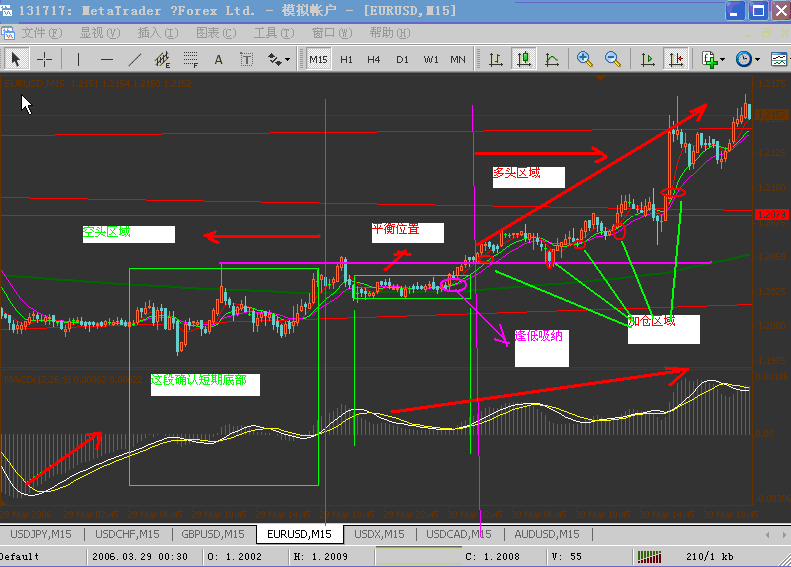Switch to D1 timeframe

point(402,60)
